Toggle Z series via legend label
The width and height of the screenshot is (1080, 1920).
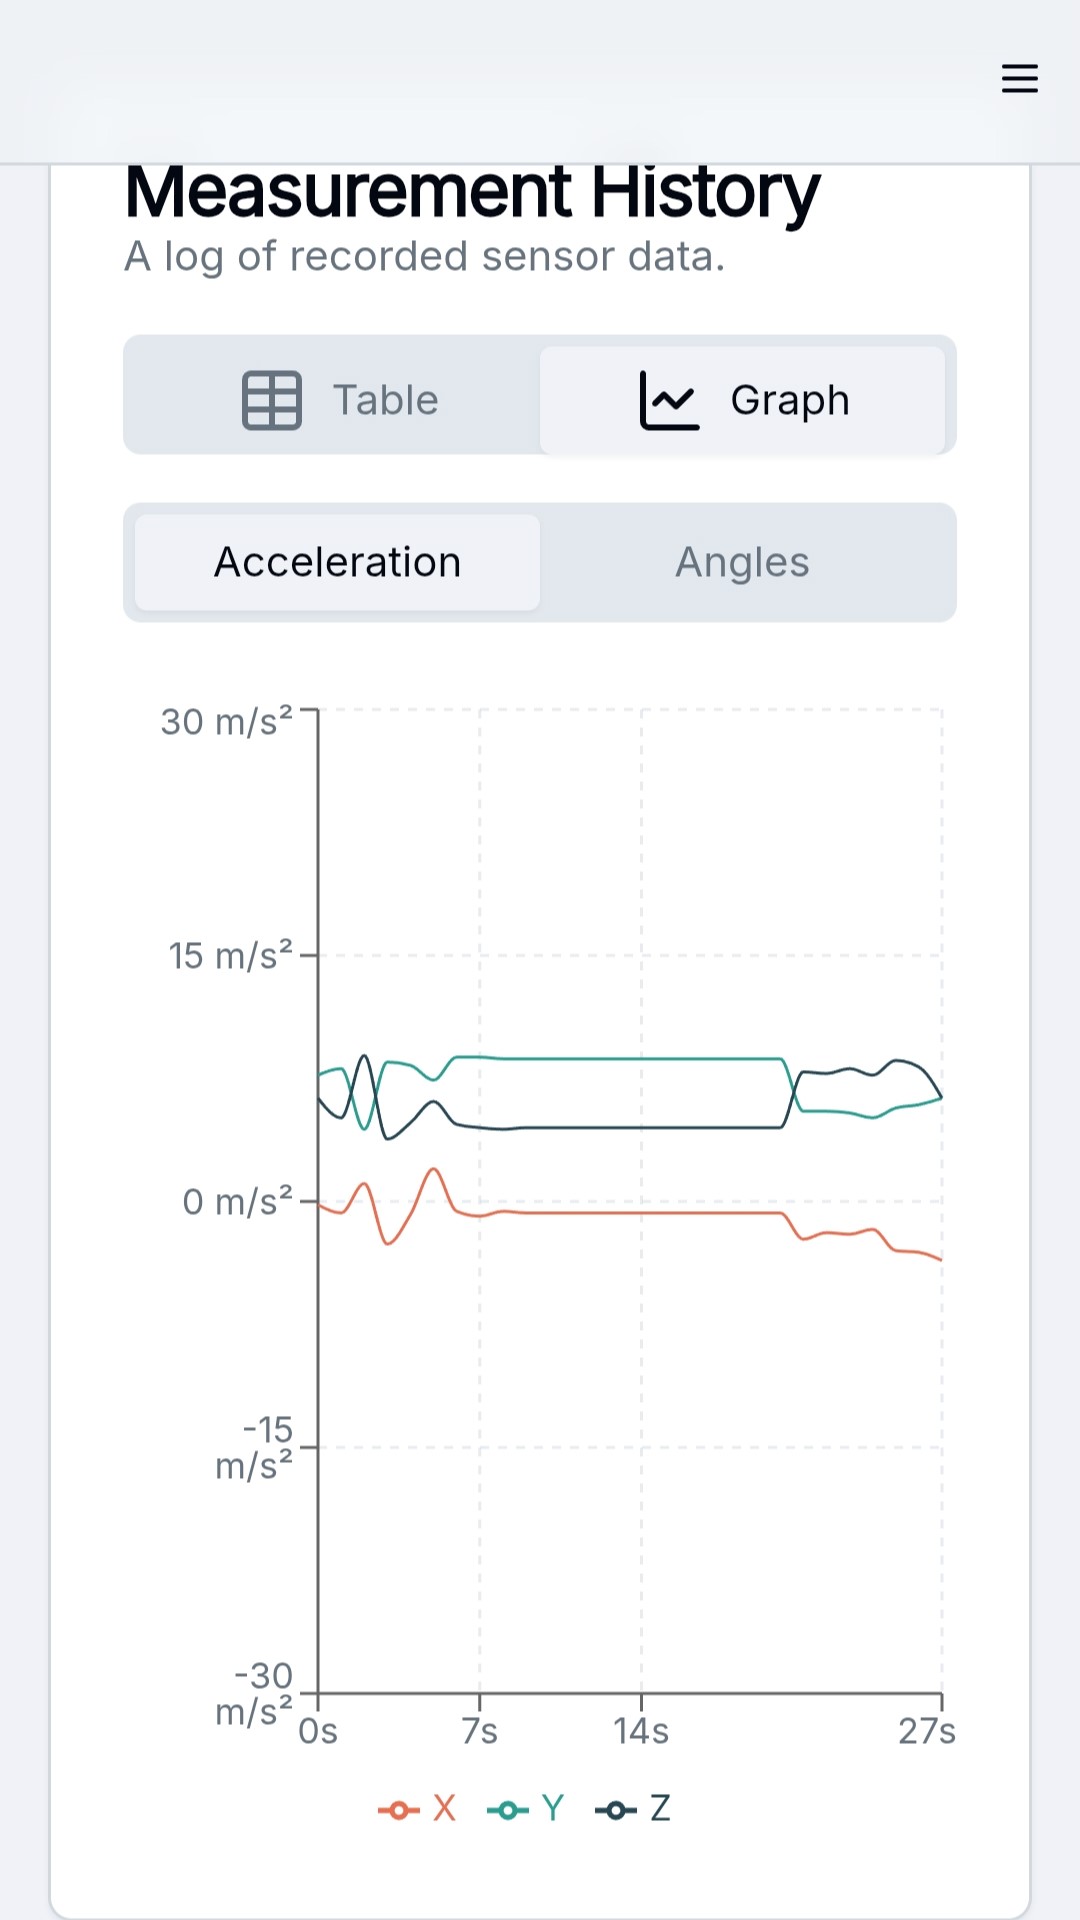tap(660, 1808)
